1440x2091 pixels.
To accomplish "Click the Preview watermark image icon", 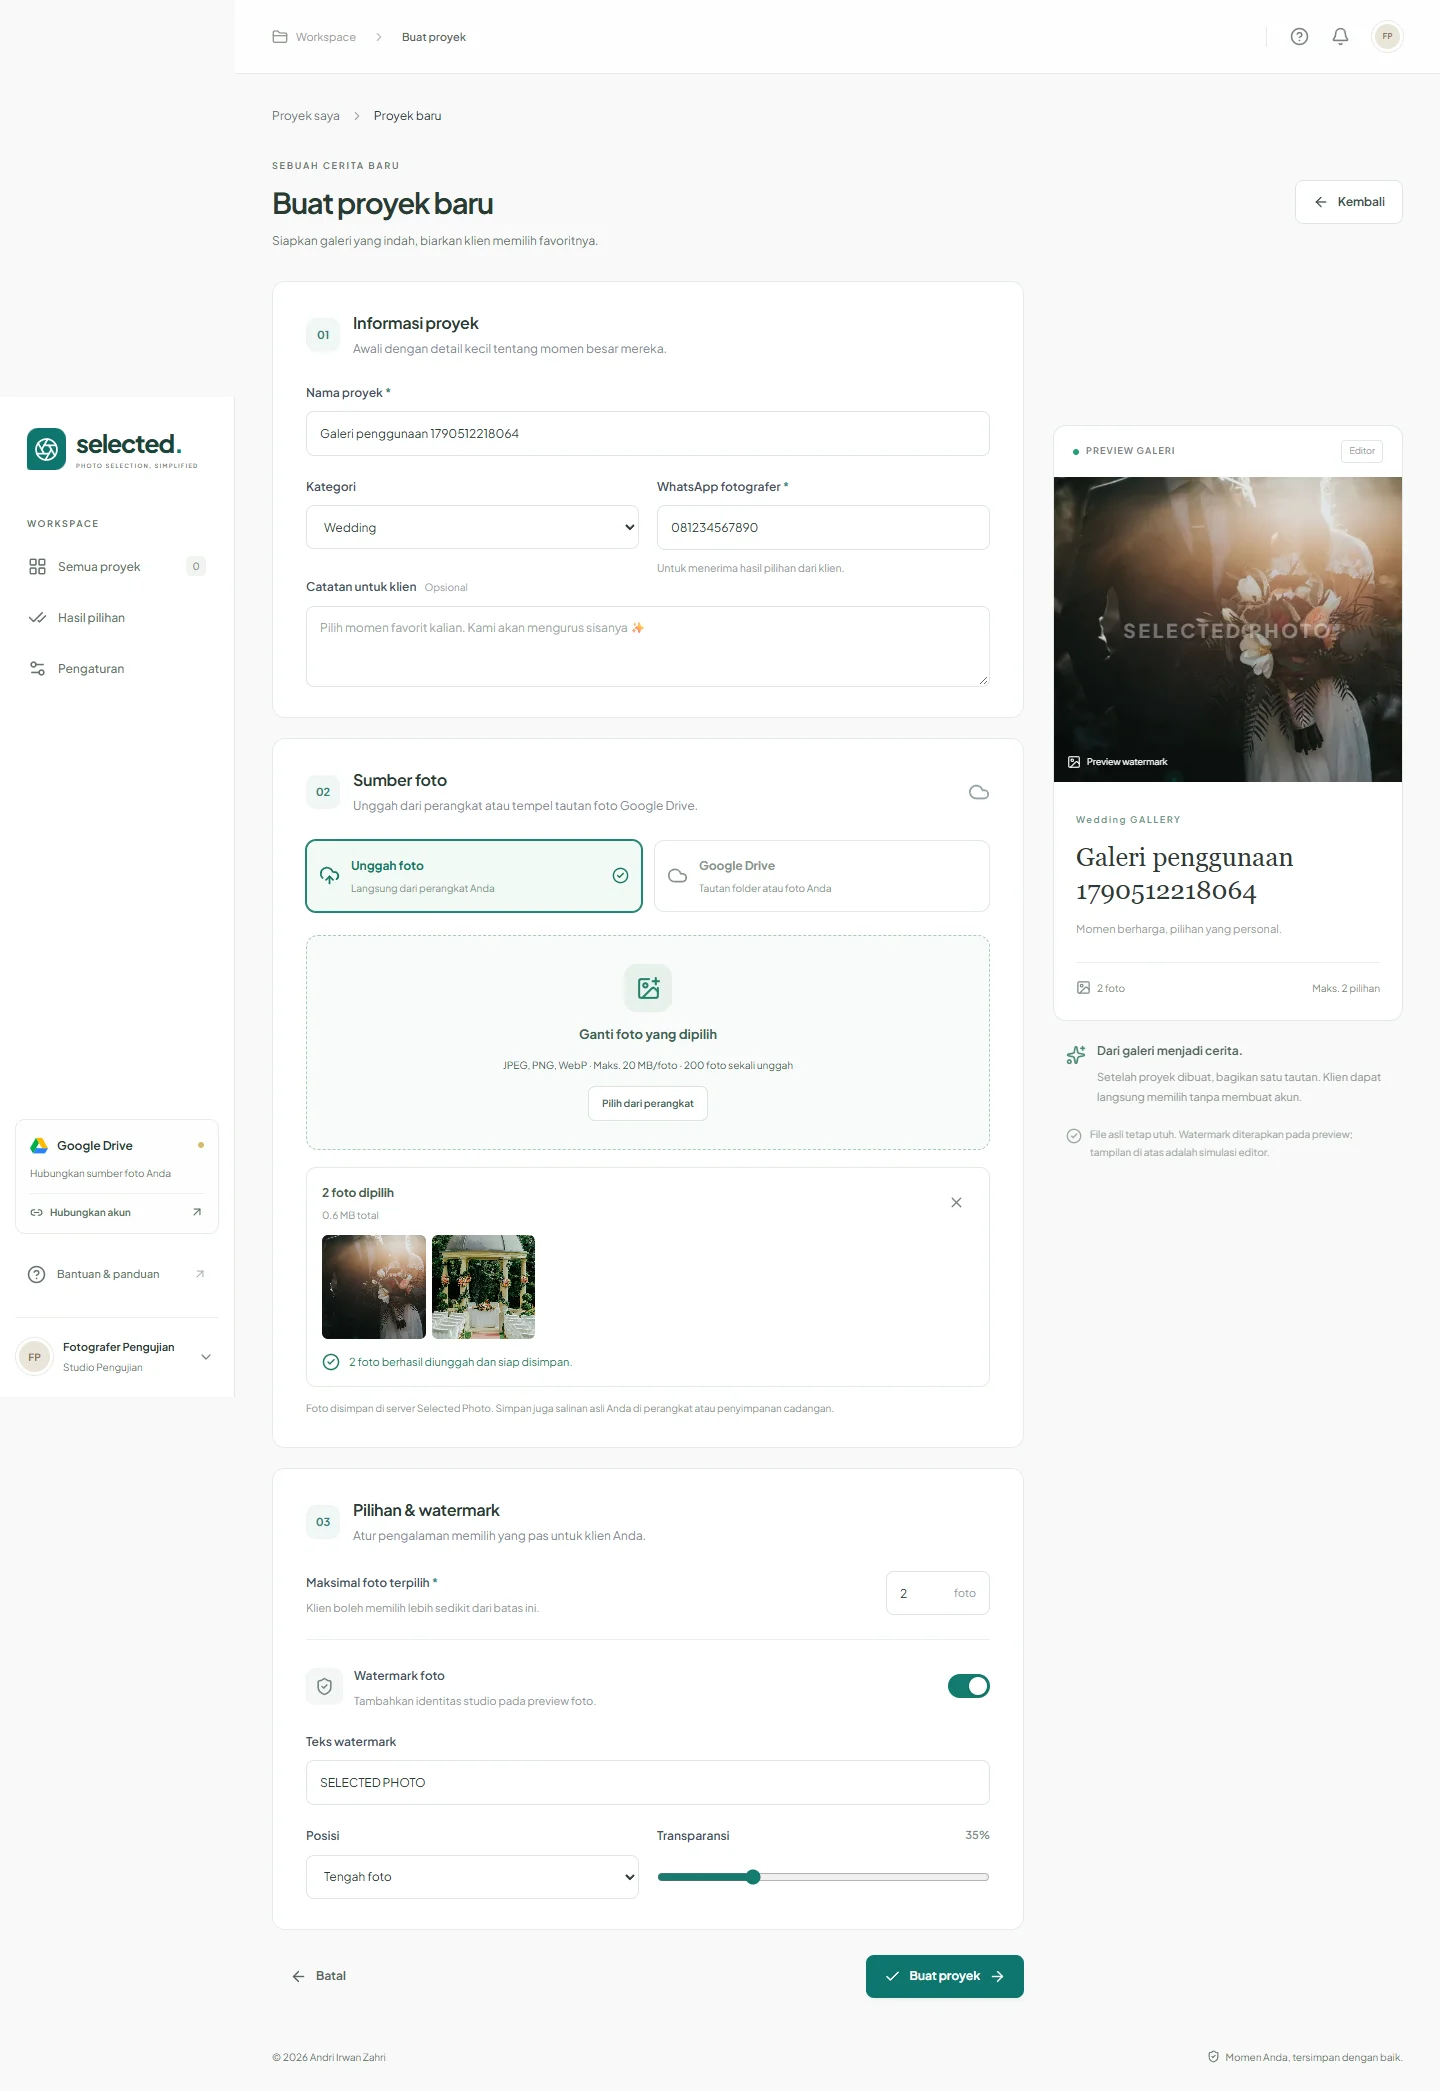I will click(1074, 762).
